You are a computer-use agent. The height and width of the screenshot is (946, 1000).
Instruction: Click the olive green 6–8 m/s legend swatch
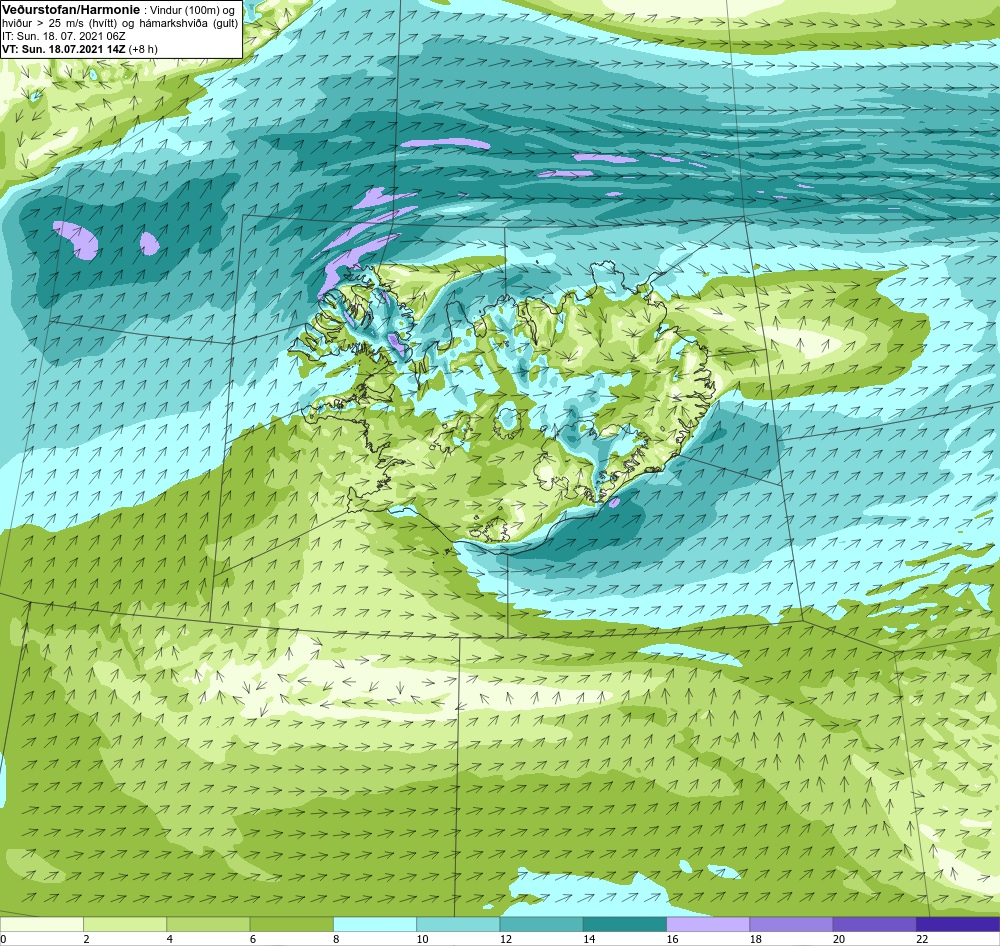(291, 924)
